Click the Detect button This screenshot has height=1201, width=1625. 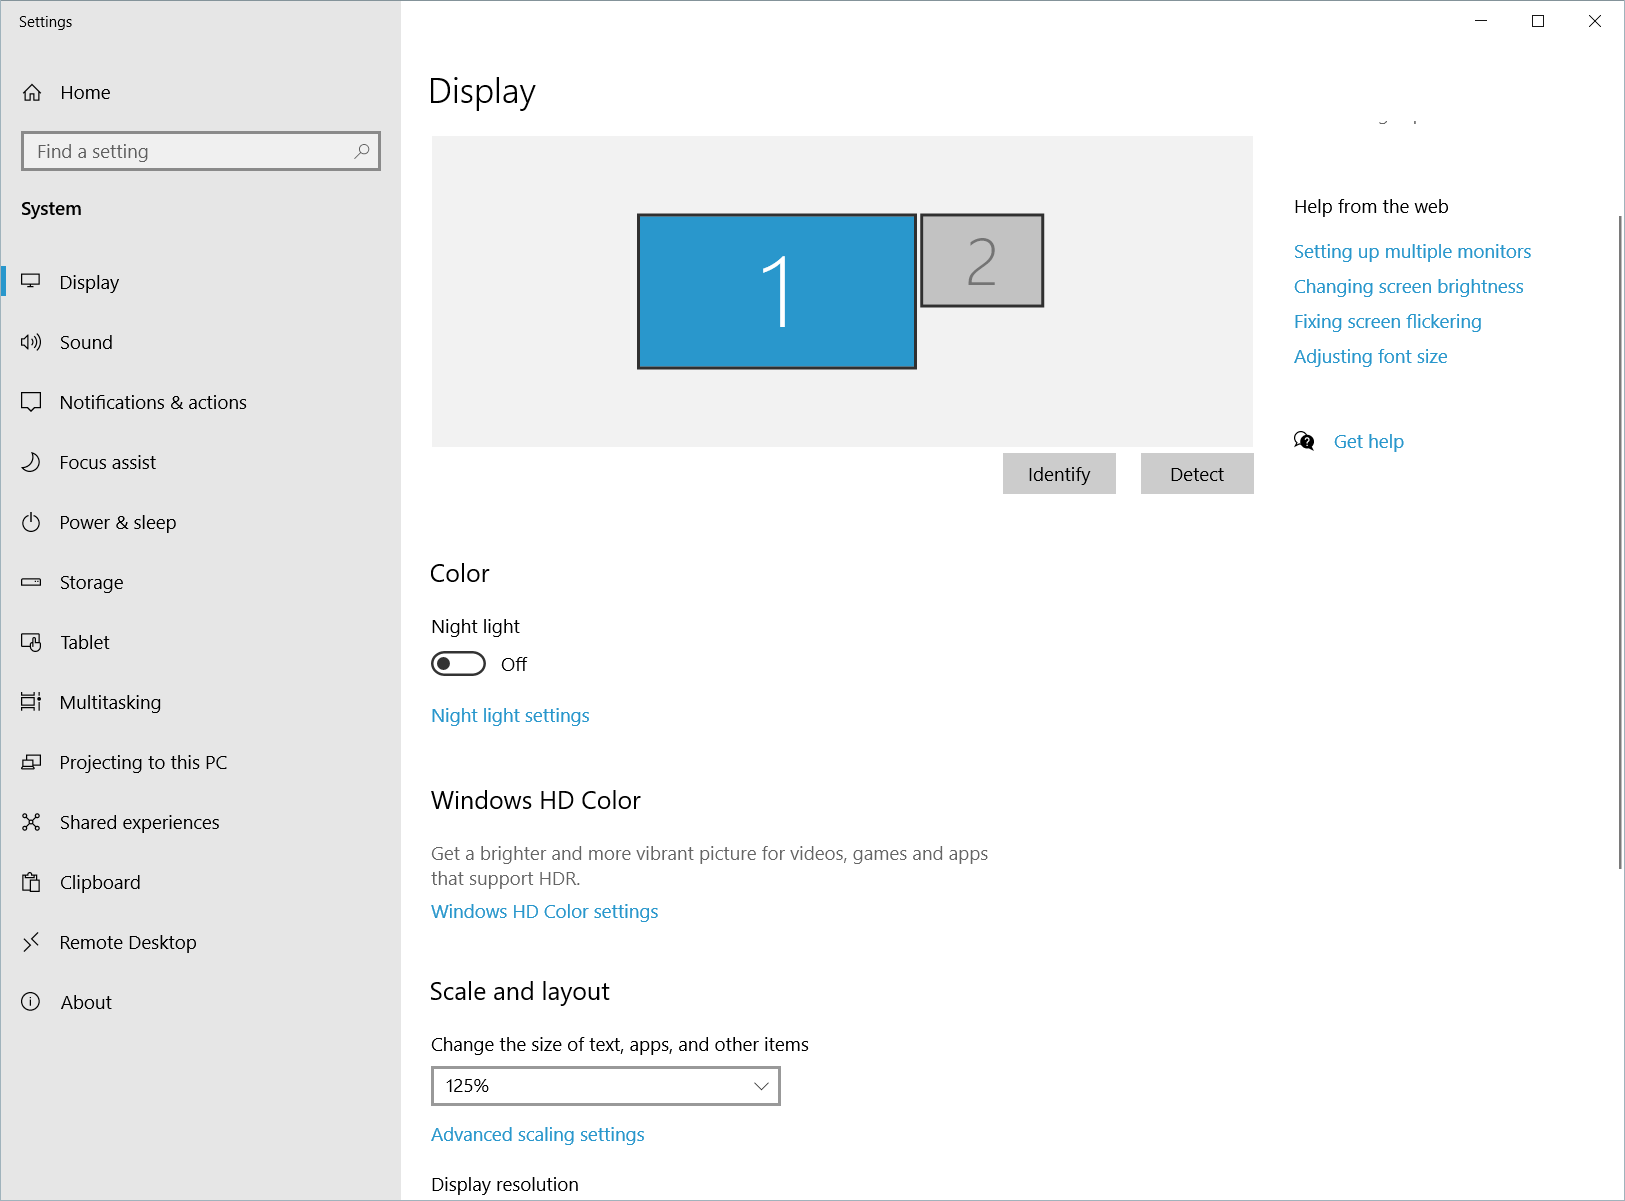tap(1196, 473)
